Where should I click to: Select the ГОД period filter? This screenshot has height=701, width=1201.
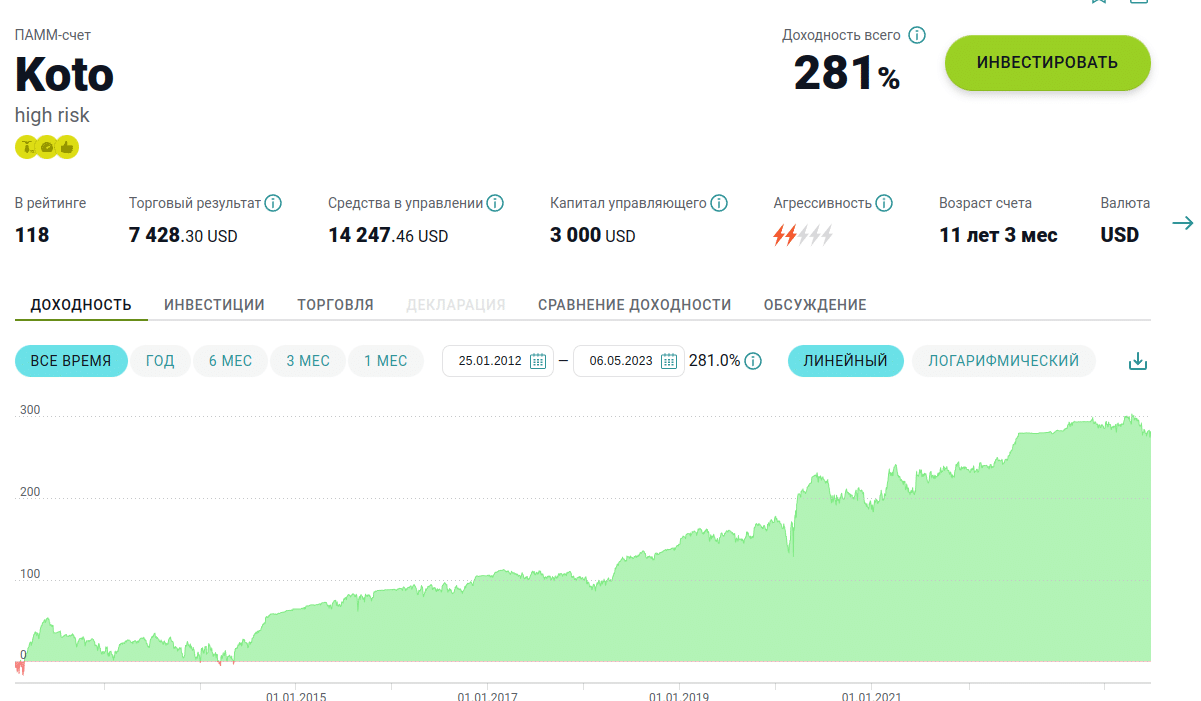[x=160, y=361]
